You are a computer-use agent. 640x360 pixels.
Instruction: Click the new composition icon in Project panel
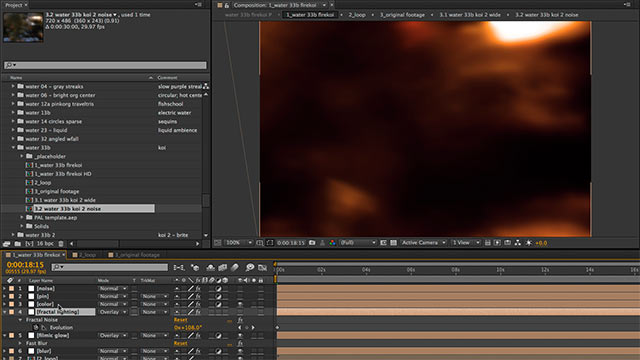click(29, 244)
